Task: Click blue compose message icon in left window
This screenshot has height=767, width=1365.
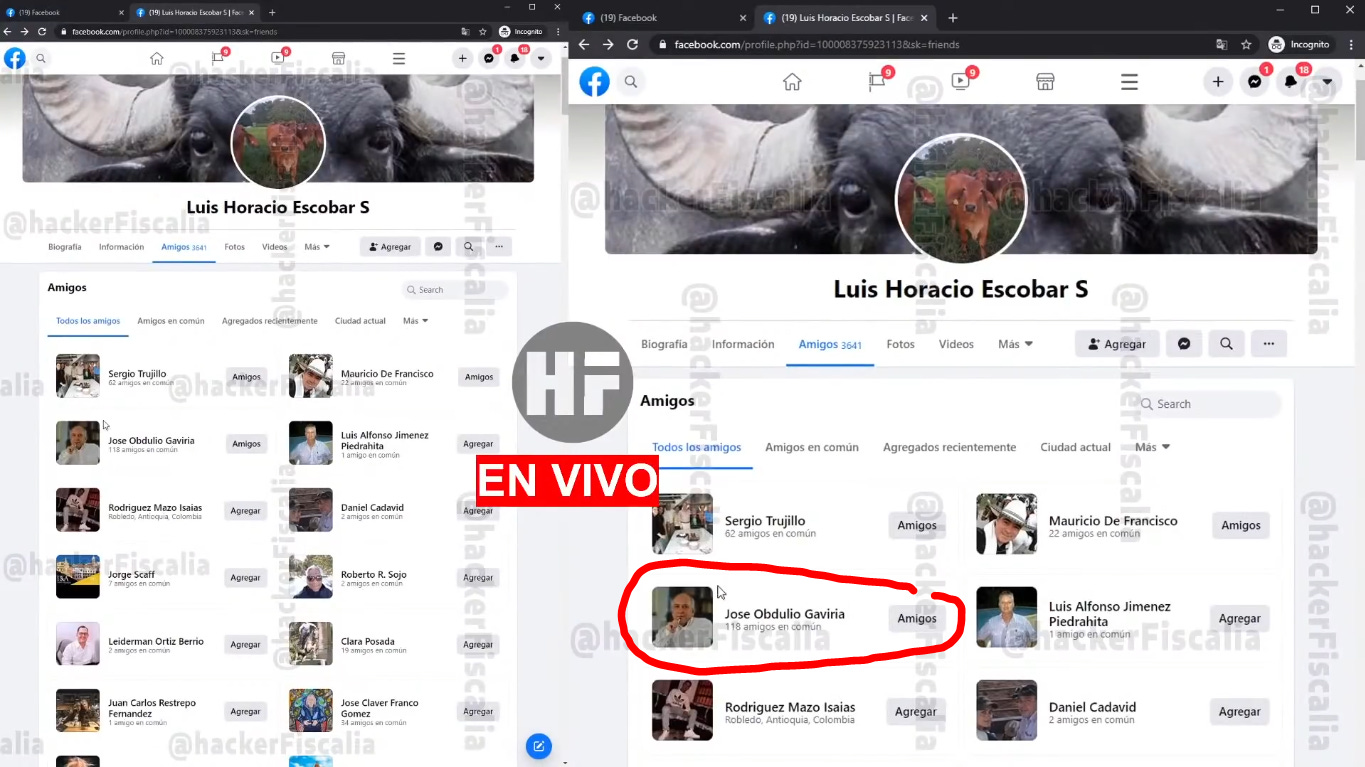Action: click(538, 746)
